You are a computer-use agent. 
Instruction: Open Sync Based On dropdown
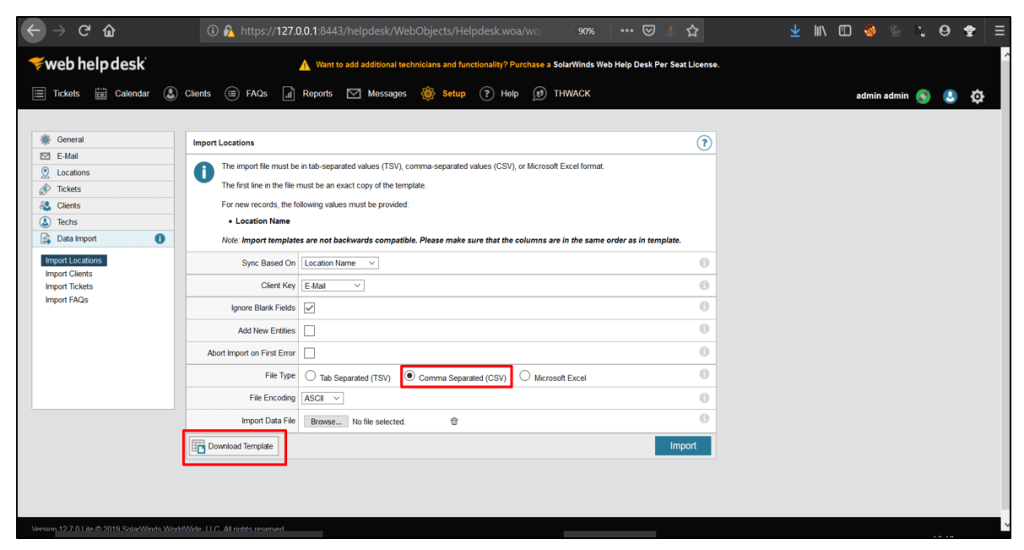[x=340, y=263]
